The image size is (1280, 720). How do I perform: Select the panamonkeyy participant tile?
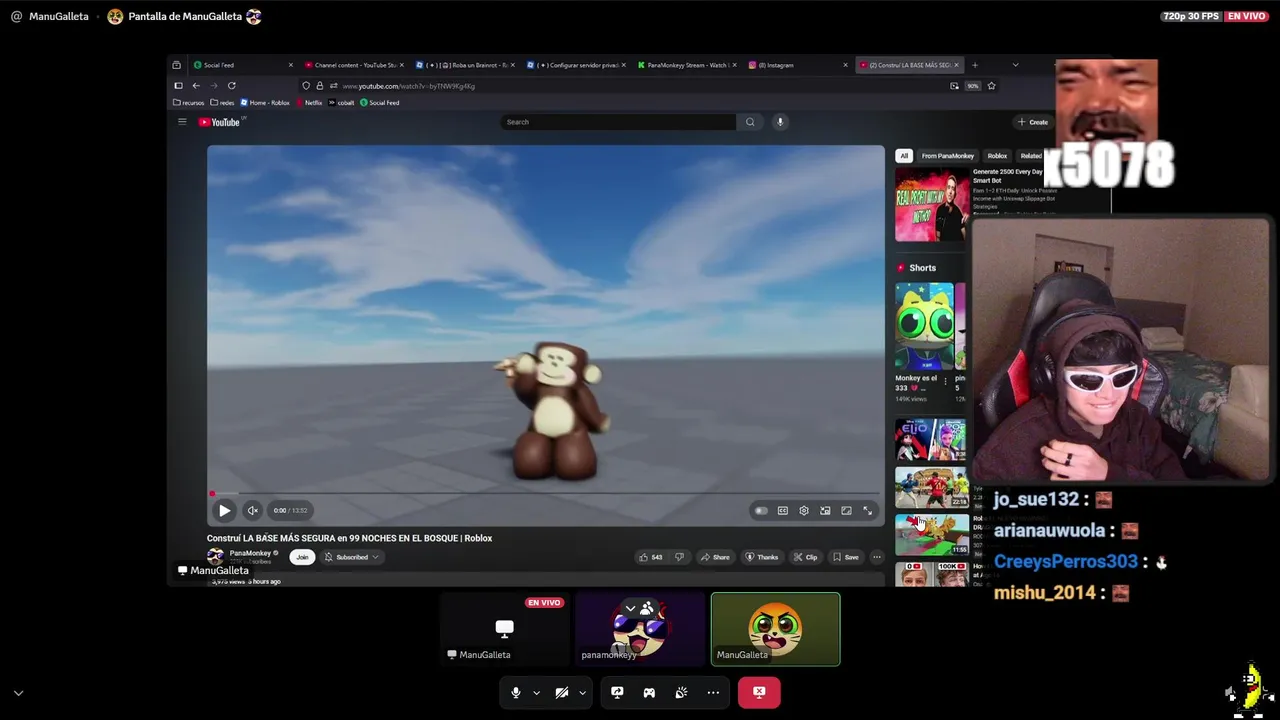coord(640,629)
